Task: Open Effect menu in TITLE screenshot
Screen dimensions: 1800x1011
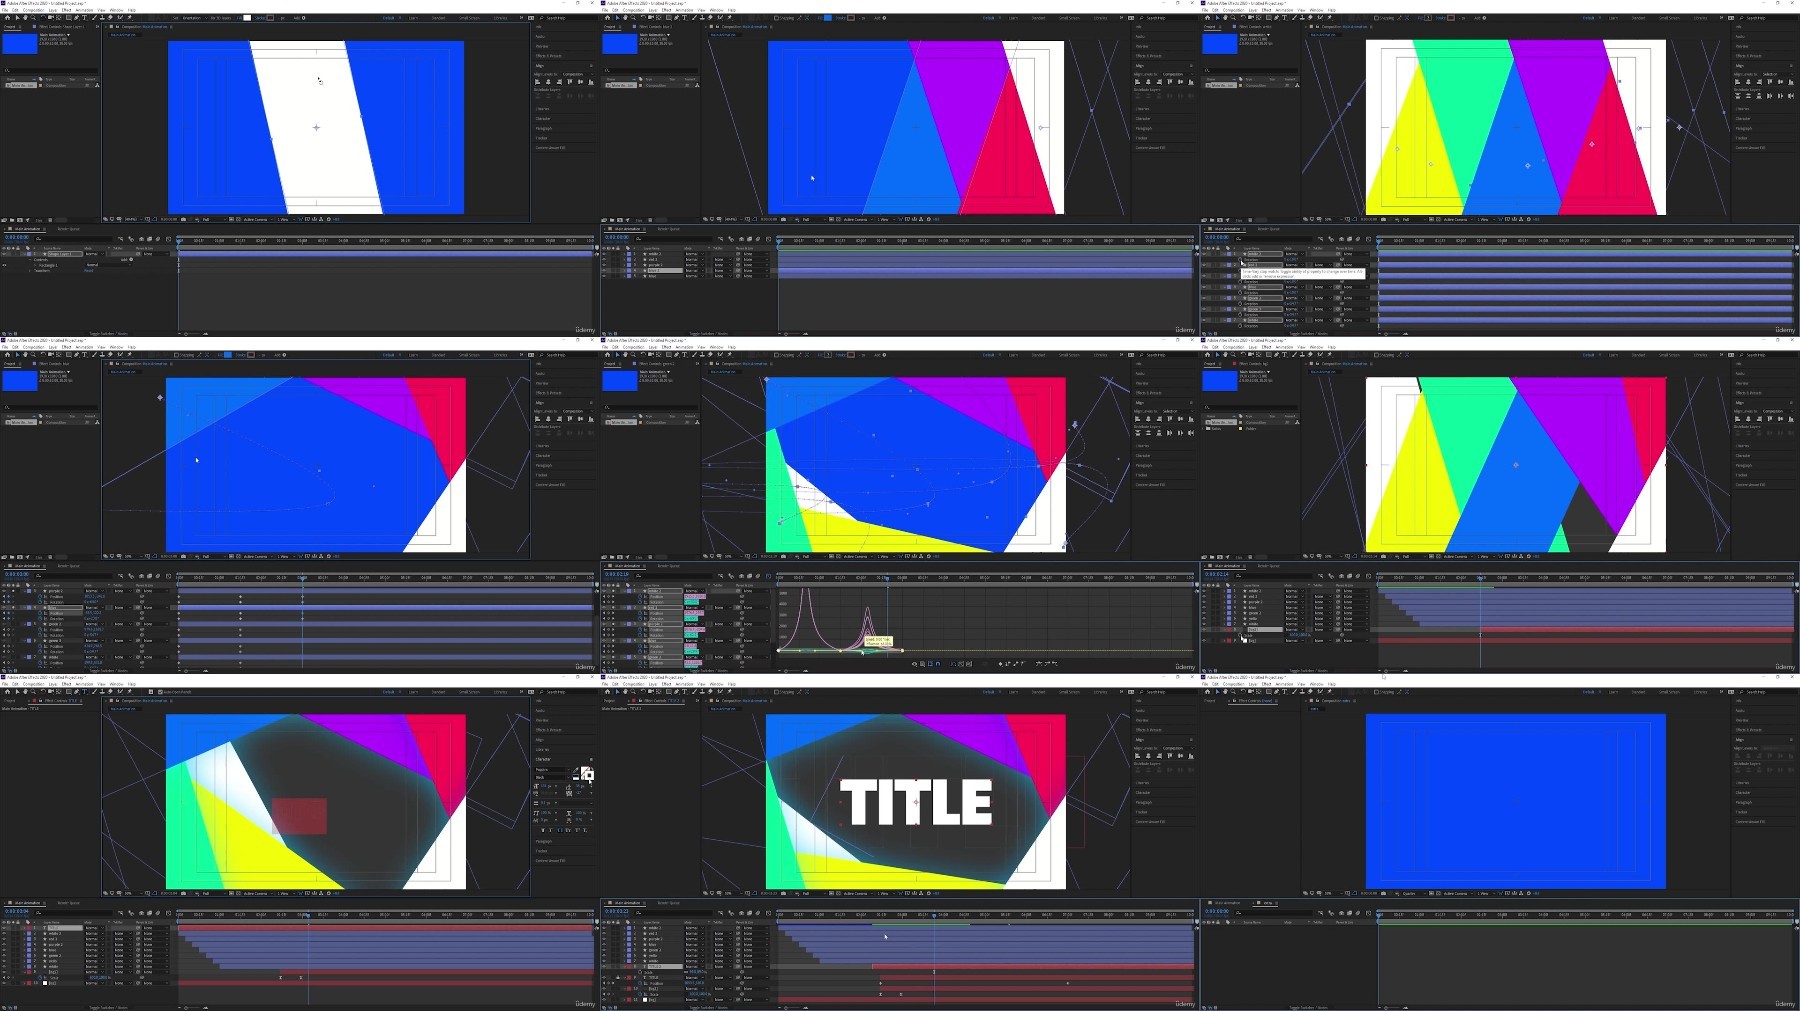Action: tap(666, 684)
